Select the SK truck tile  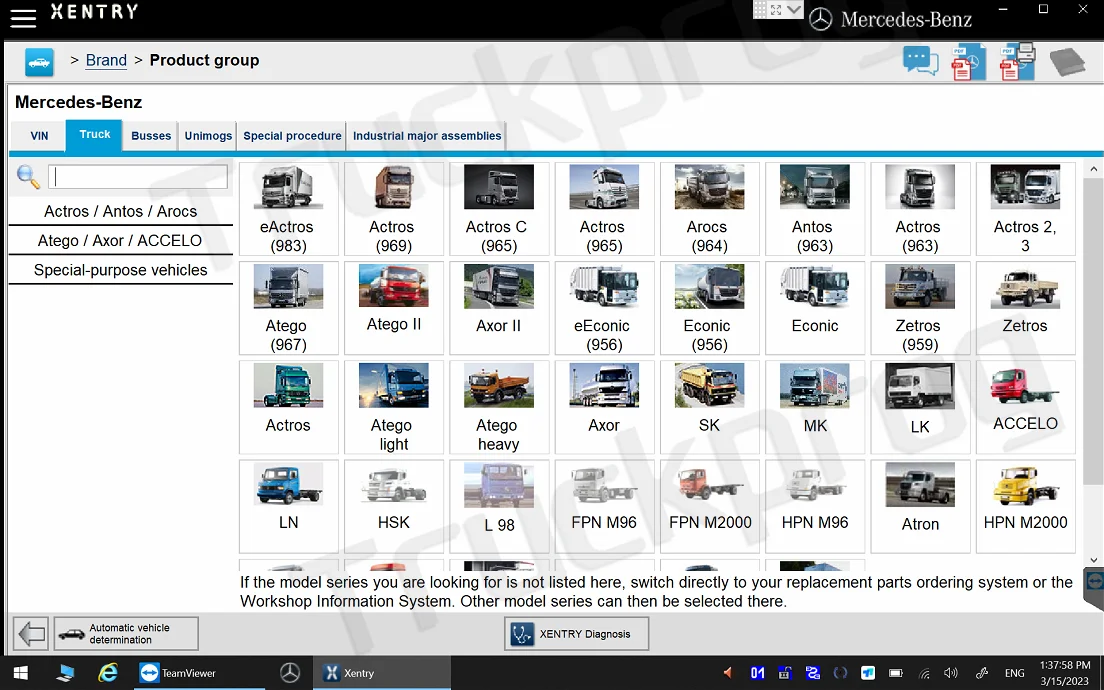pyautogui.click(x=710, y=407)
